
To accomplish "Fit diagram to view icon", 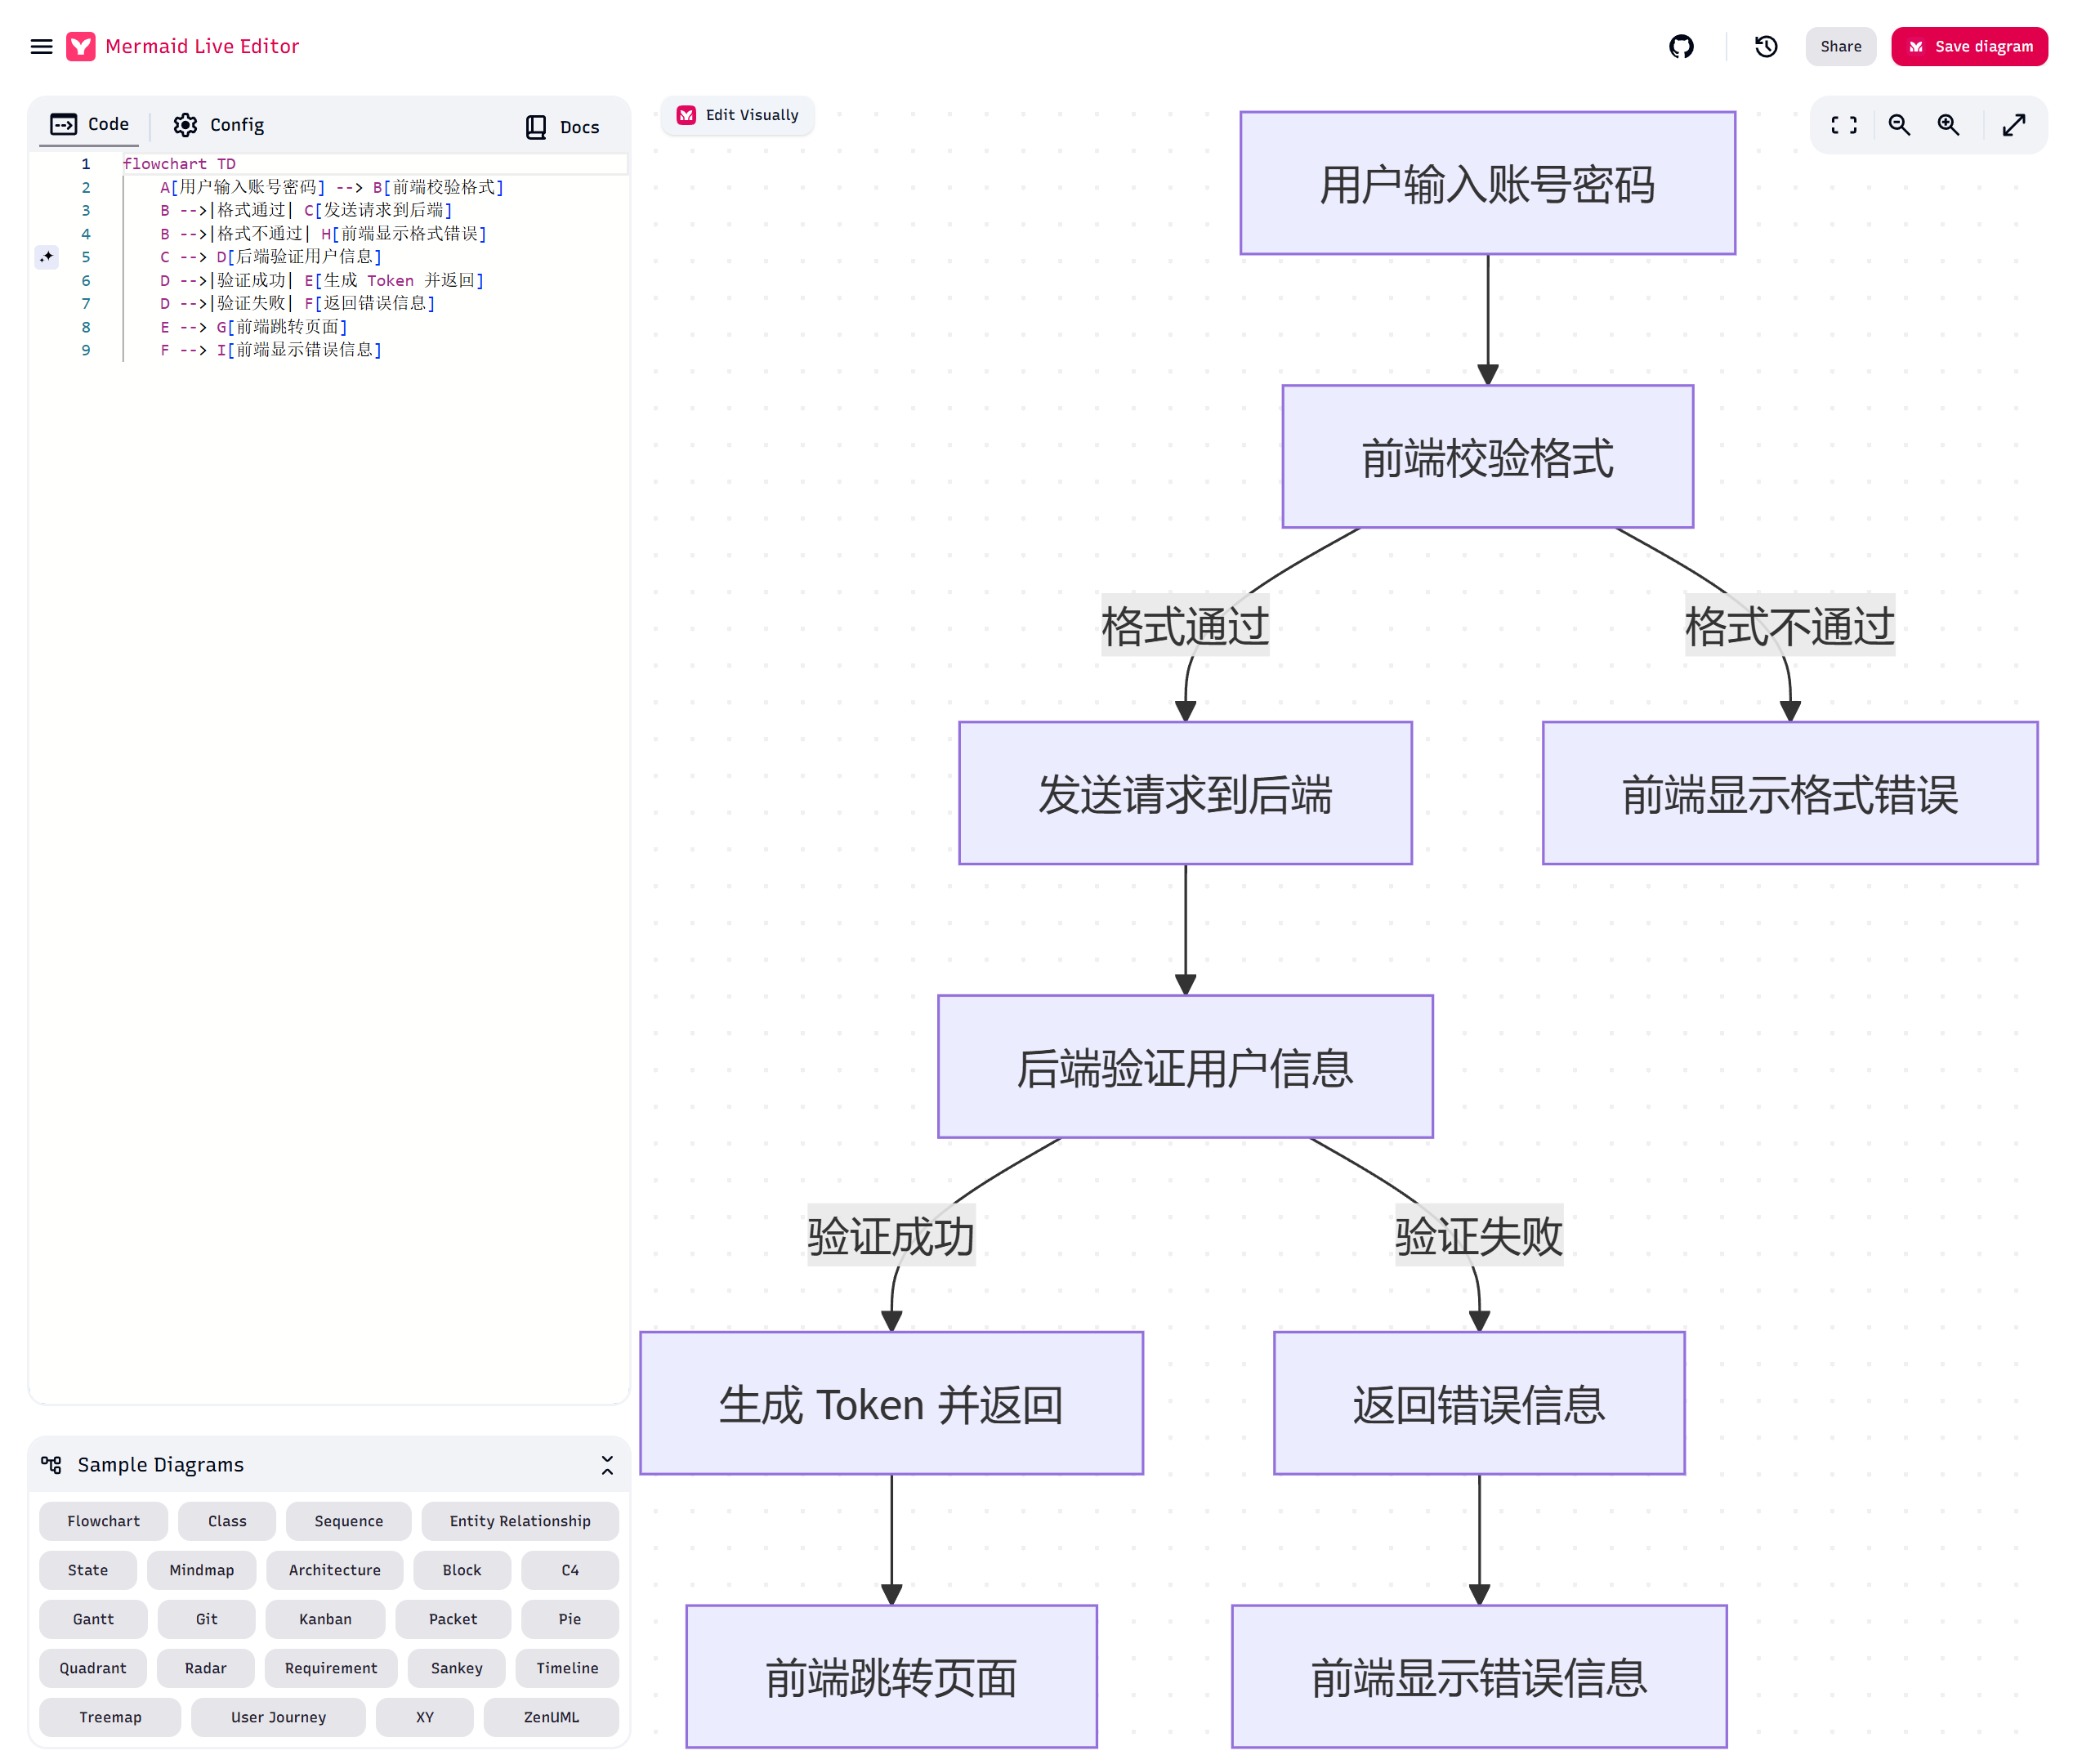I will [x=1843, y=125].
